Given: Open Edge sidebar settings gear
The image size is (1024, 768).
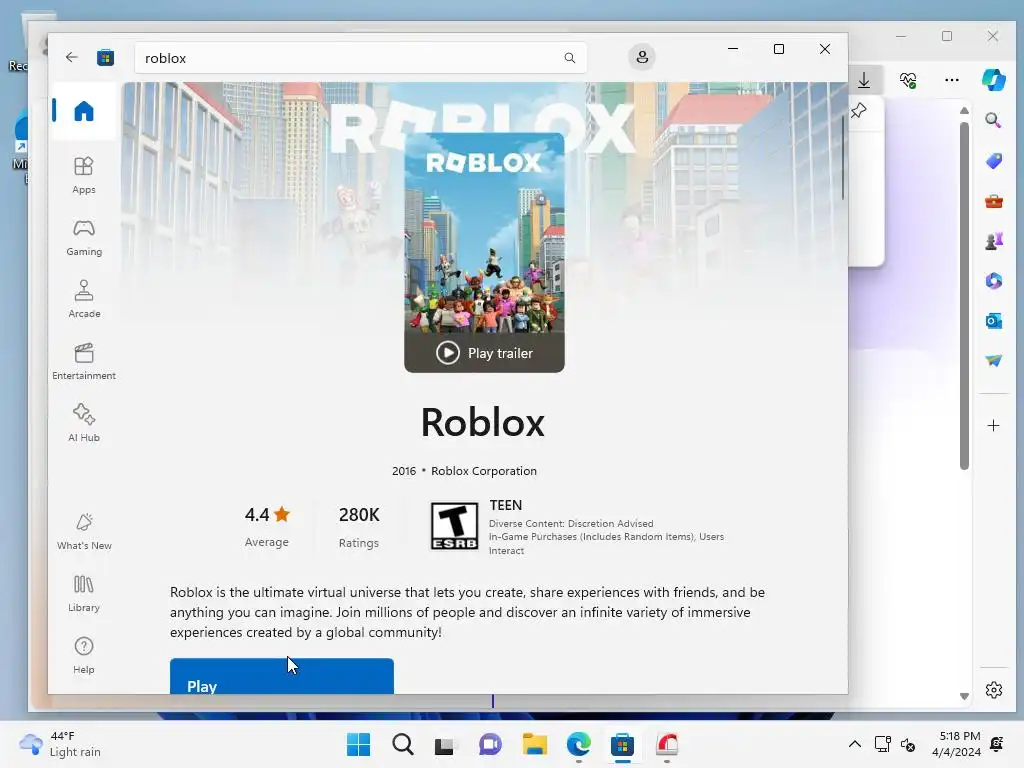Looking at the screenshot, I should (x=993, y=690).
